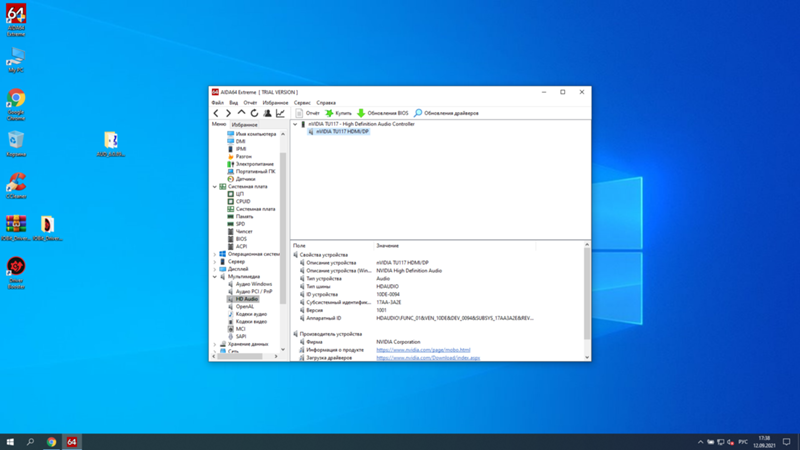Open the Файл menu
800x450 pixels.
point(217,103)
